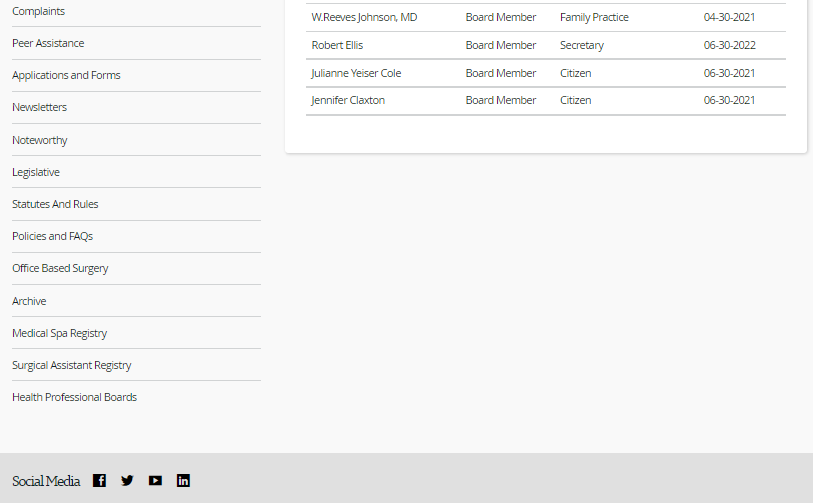This screenshot has width=813, height=503.
Task: Select the 04-30-2021 date cell
Action: coord(730,17)
